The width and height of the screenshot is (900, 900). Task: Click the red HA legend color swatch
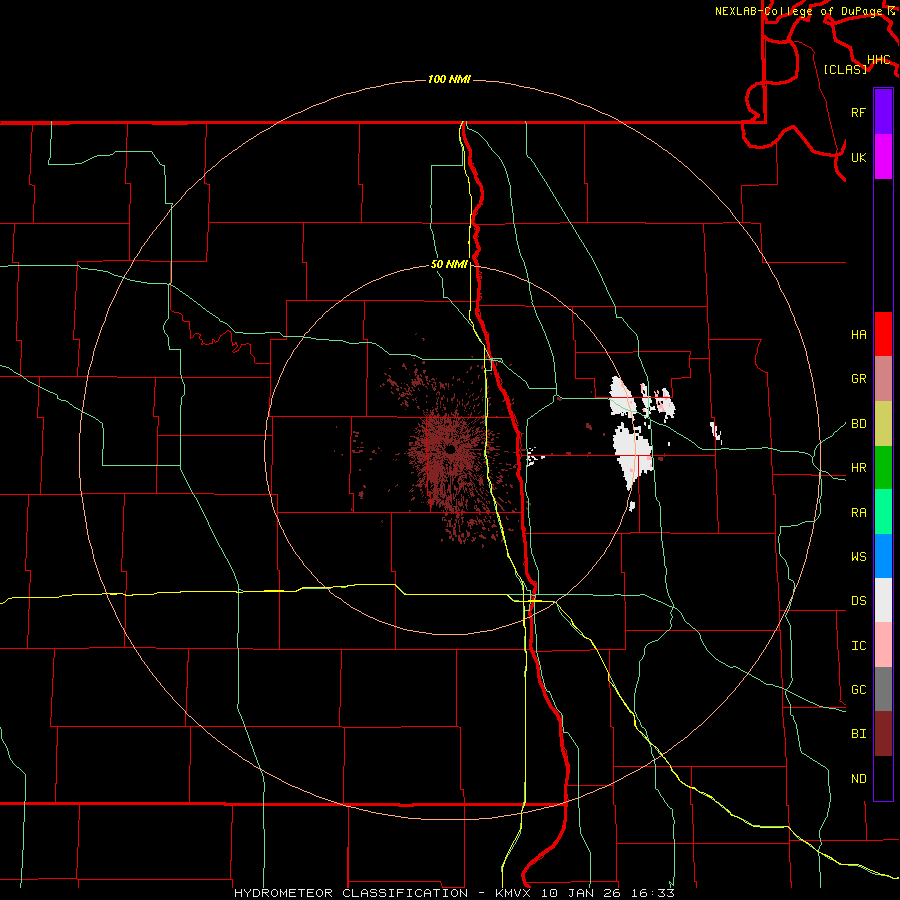point(883,334)
